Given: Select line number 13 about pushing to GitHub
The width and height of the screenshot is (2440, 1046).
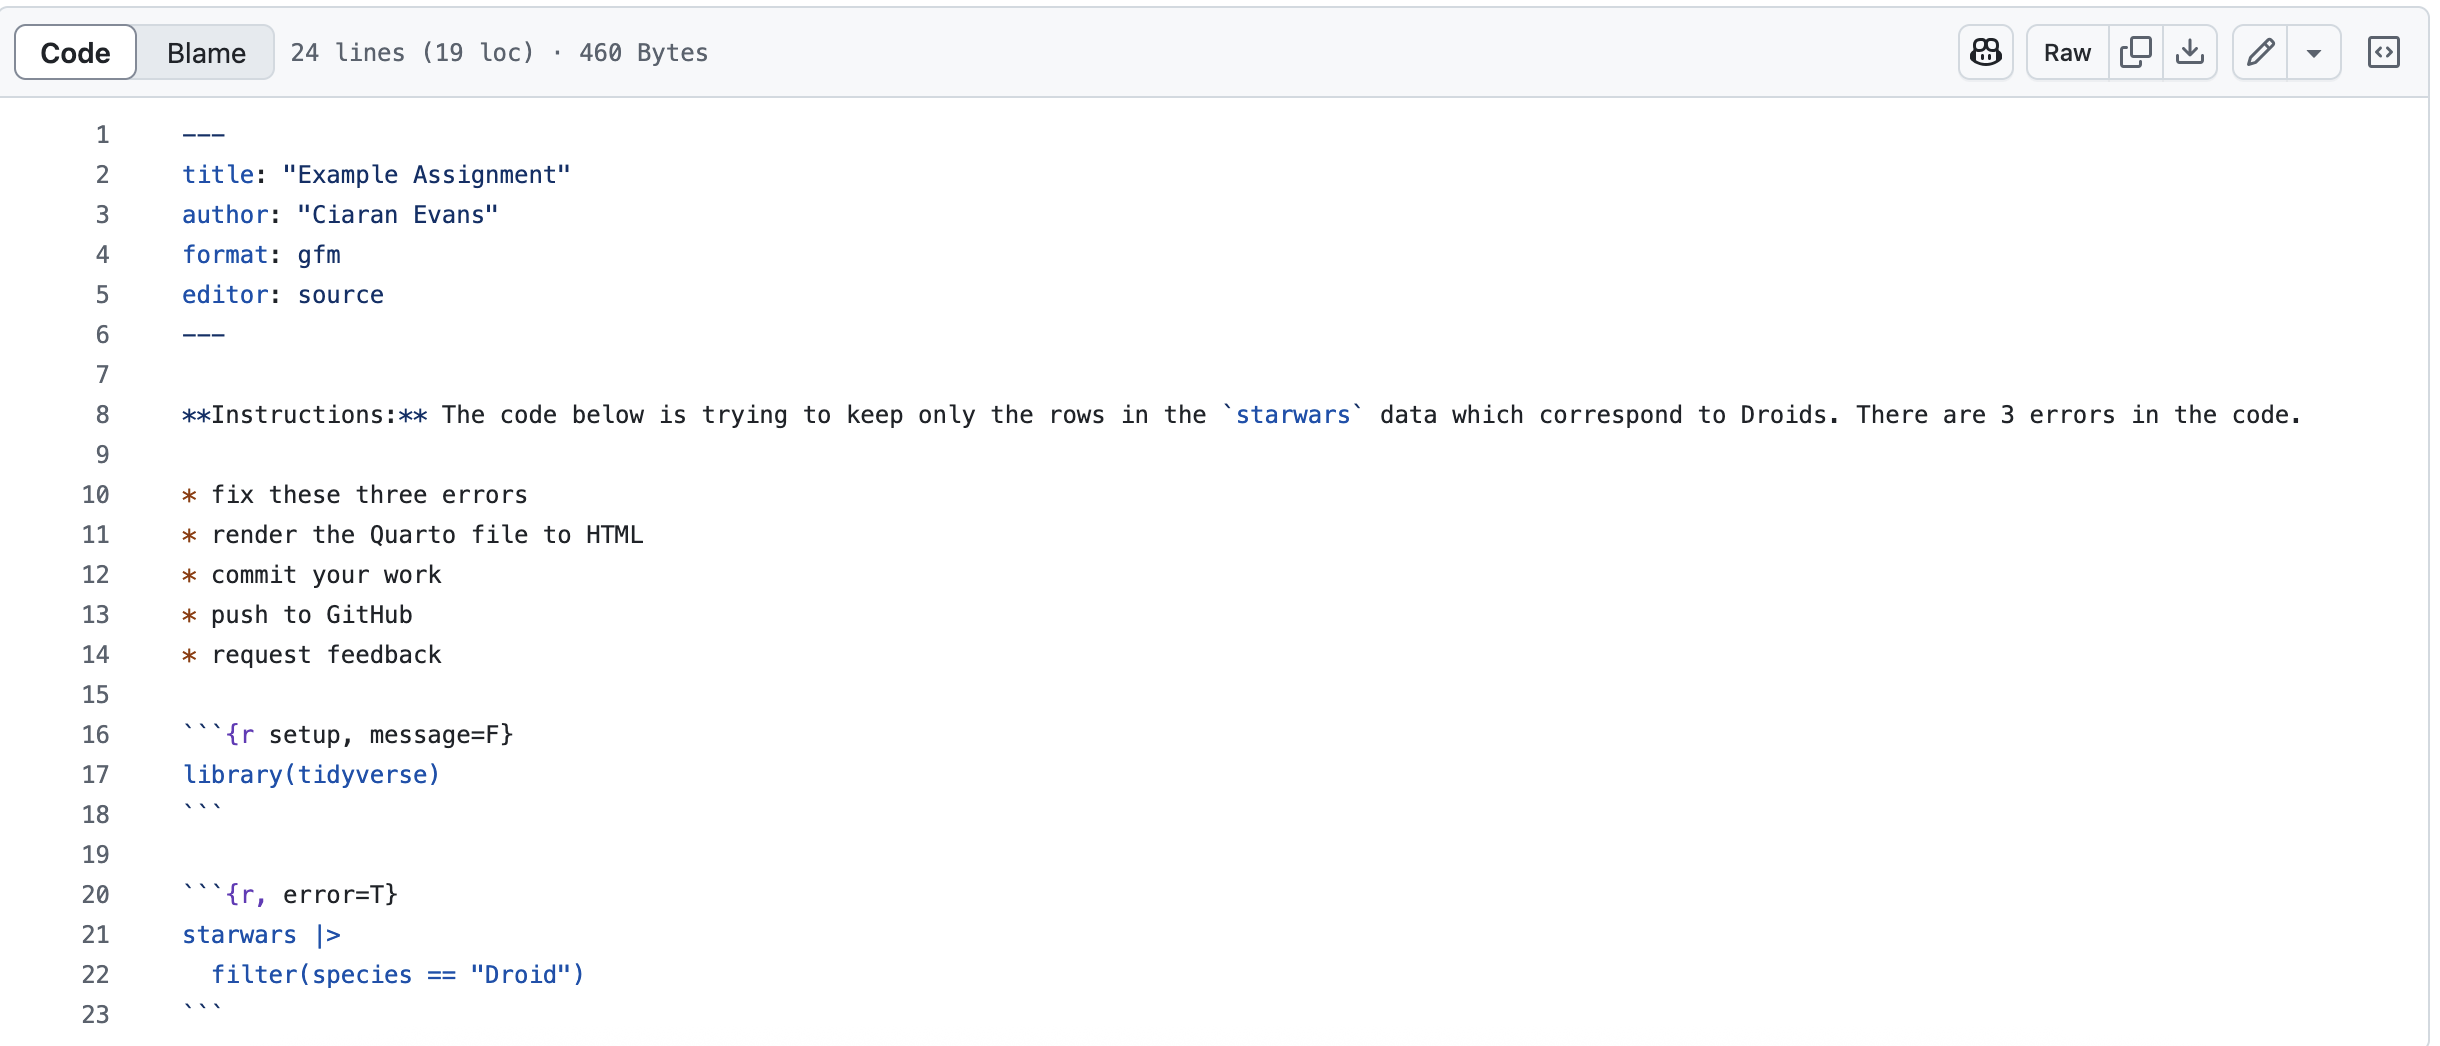Looking at the screenshot, I should [96, 615].
